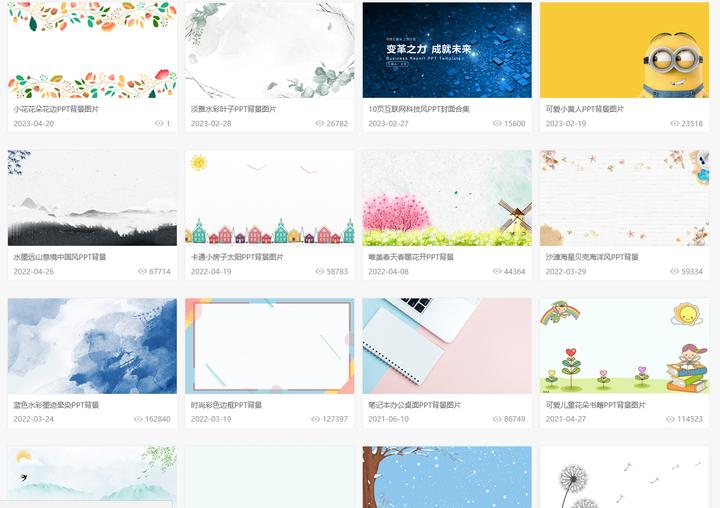The height and width of the screenshot is (508, 720).
Task: Open the 可爱儿童花朵书籍PPT背景图片 title
Action: [596, 405]
